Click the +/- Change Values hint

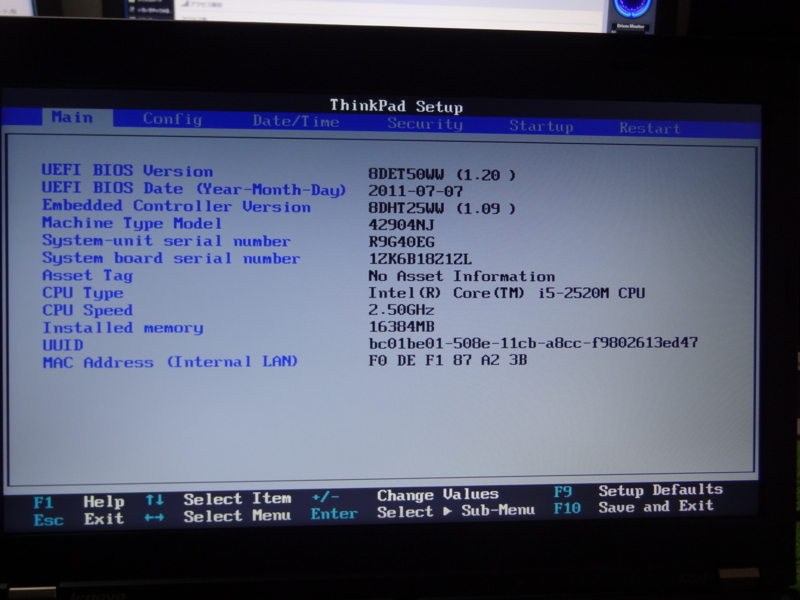click(x=405, y=495)
